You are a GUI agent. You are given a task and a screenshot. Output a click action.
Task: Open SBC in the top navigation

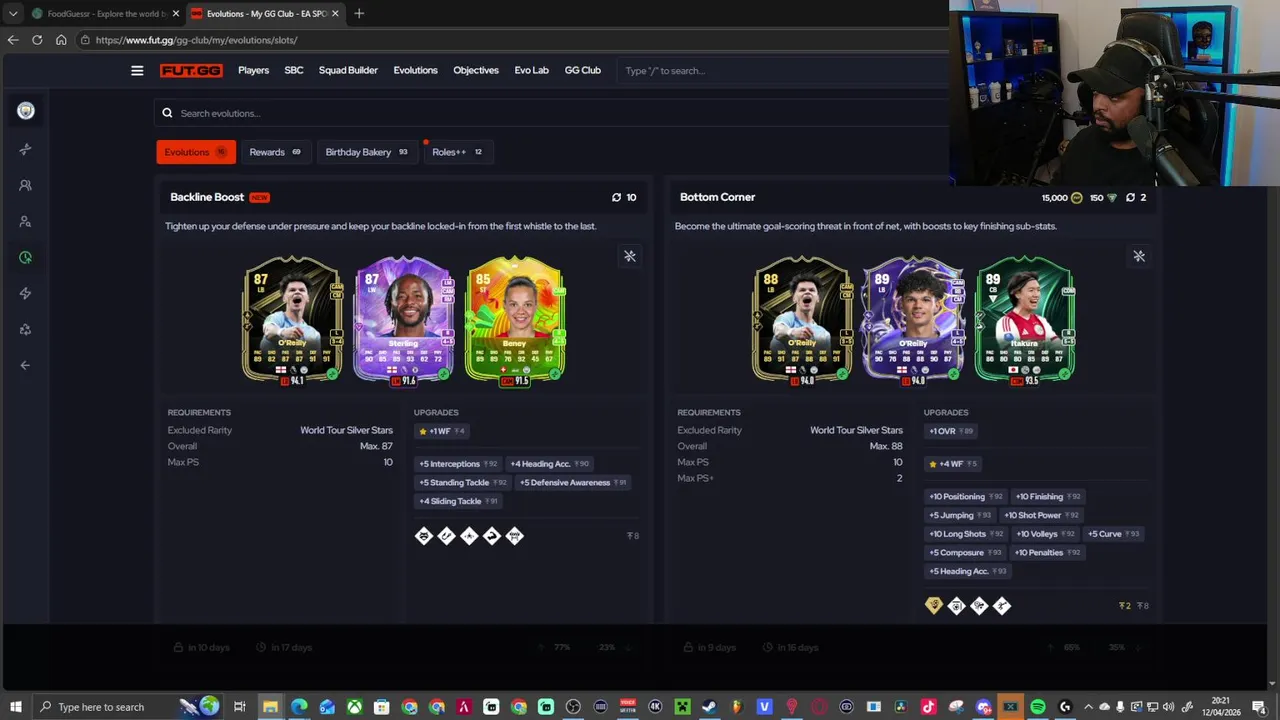click(x=294, y=71)
